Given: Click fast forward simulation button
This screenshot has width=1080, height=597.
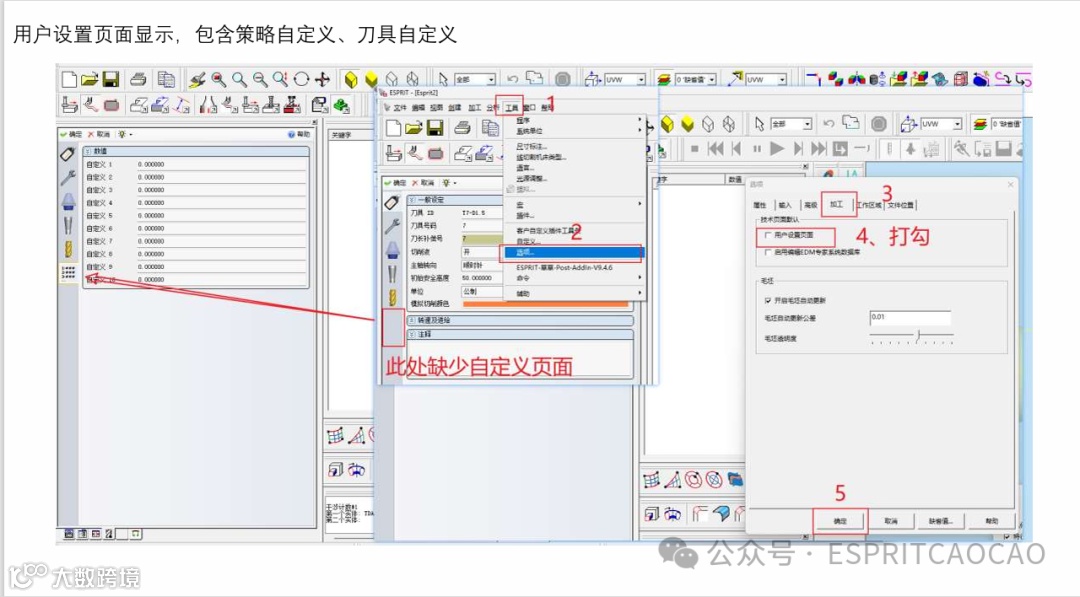Looking at the screenshot, I should 818,148.
